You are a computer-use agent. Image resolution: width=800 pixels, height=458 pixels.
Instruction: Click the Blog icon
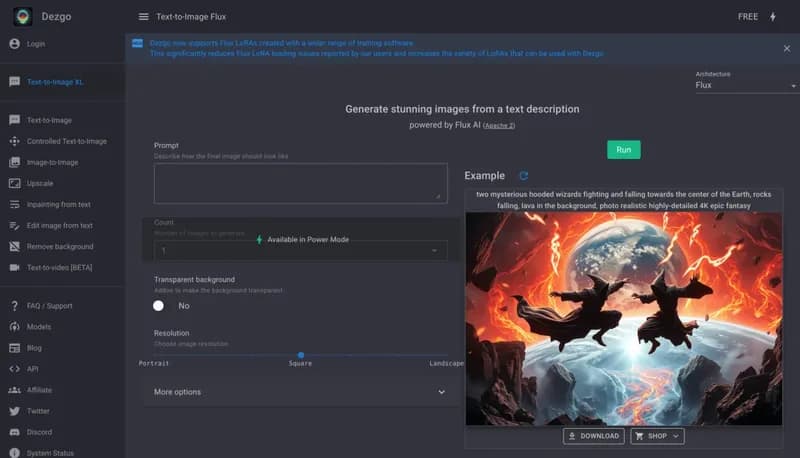pyautogui.click(x=14, y=348)
